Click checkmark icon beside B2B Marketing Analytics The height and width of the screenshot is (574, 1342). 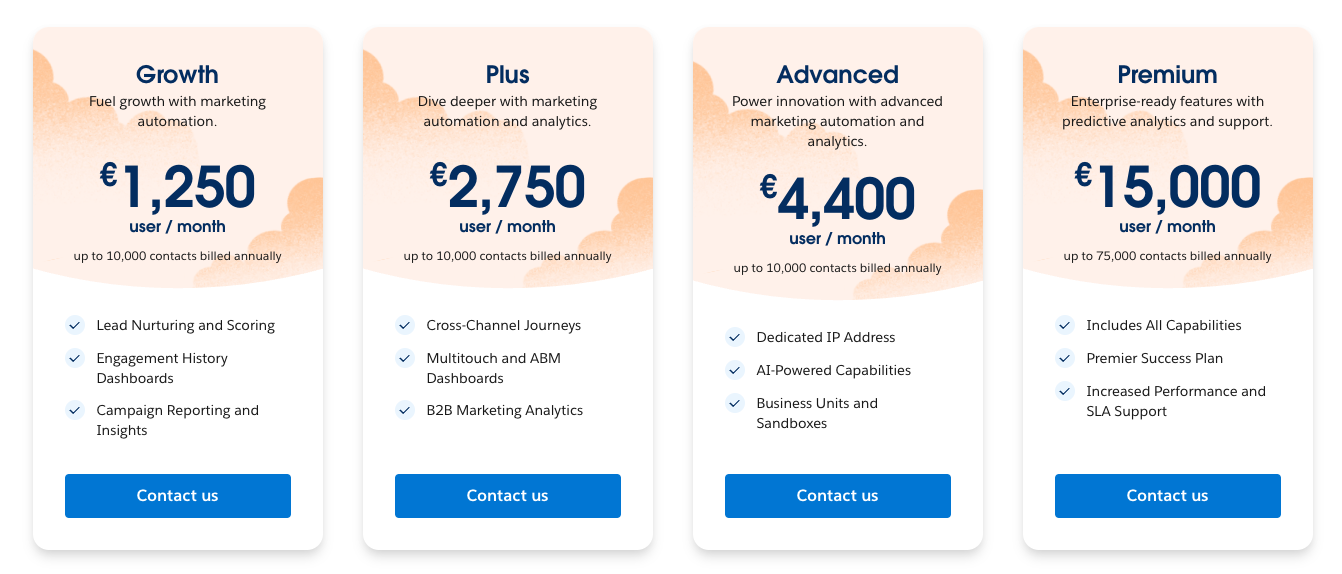pos(405,410)
